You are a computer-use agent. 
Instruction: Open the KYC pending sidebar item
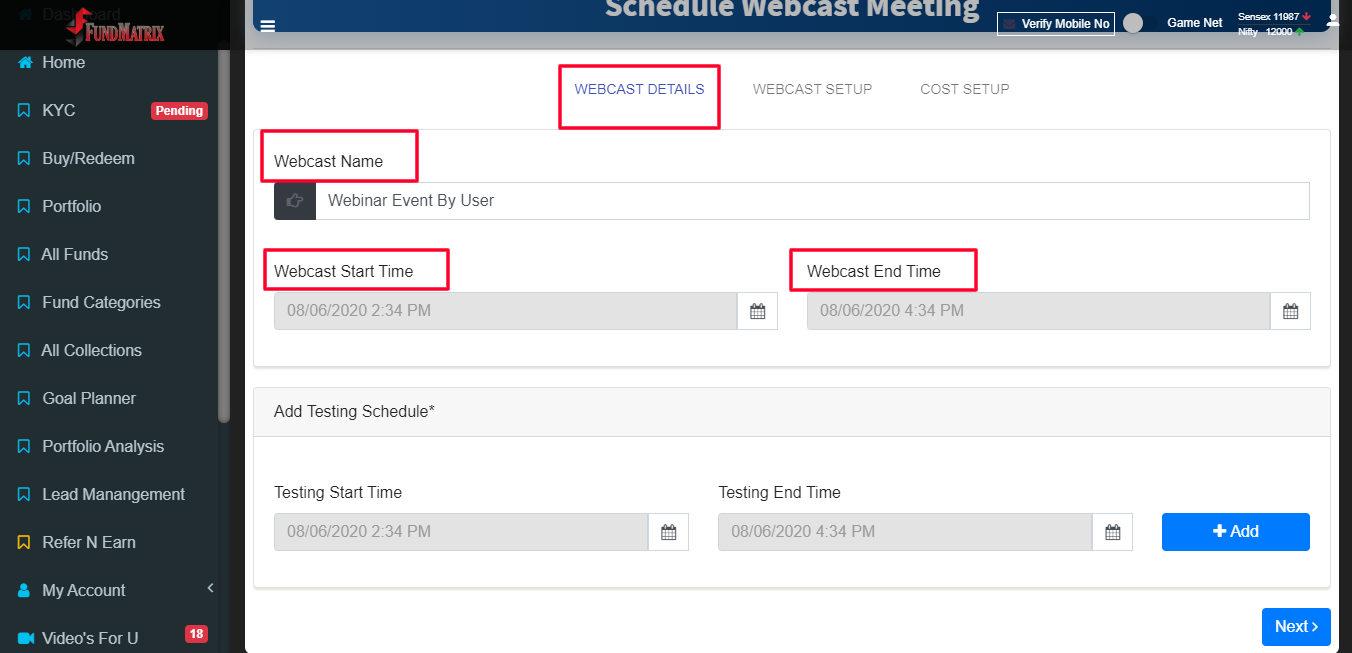tap(112, 110)
